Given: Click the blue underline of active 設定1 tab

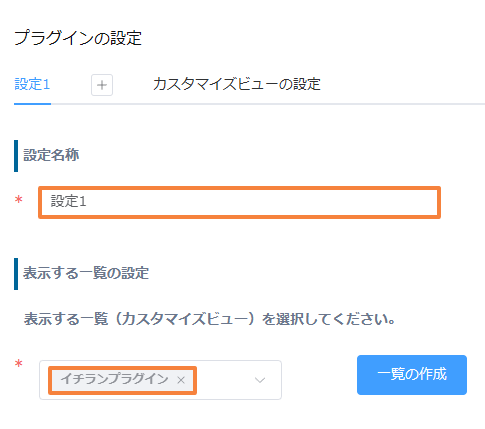Looking at the screenshot, I should click(x=32, y=104).
